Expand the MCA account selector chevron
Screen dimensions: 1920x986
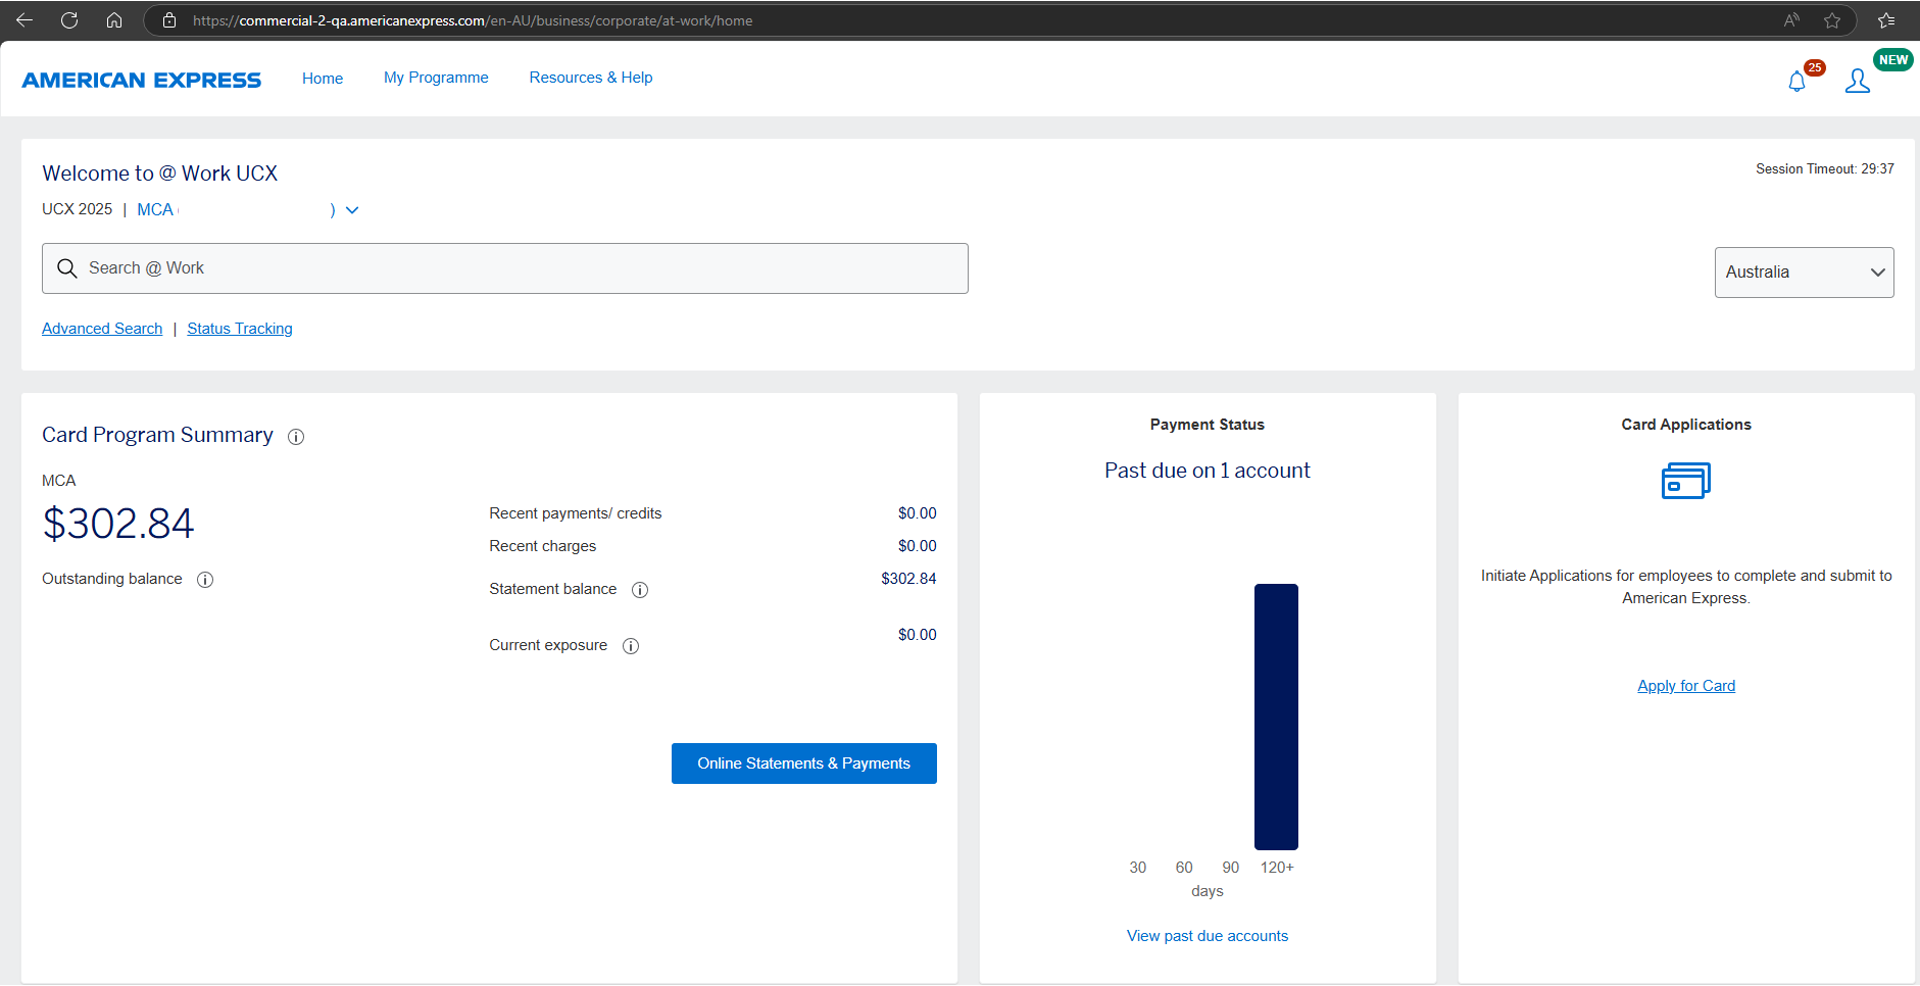(x=352, y=210)
